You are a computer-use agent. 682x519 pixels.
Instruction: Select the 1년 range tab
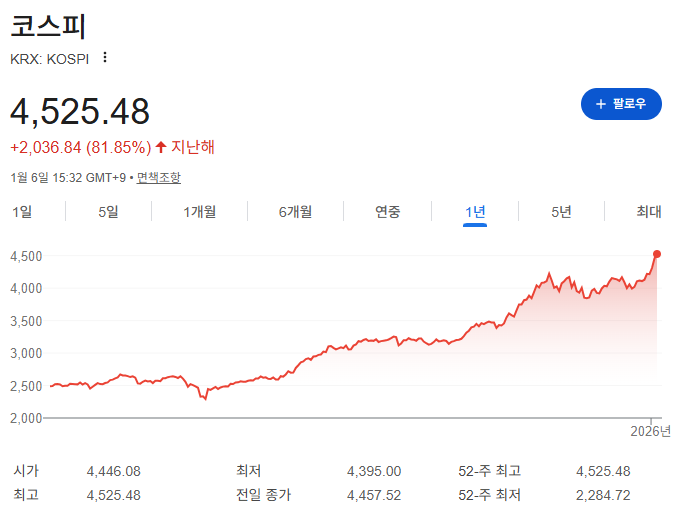[475, 212]
